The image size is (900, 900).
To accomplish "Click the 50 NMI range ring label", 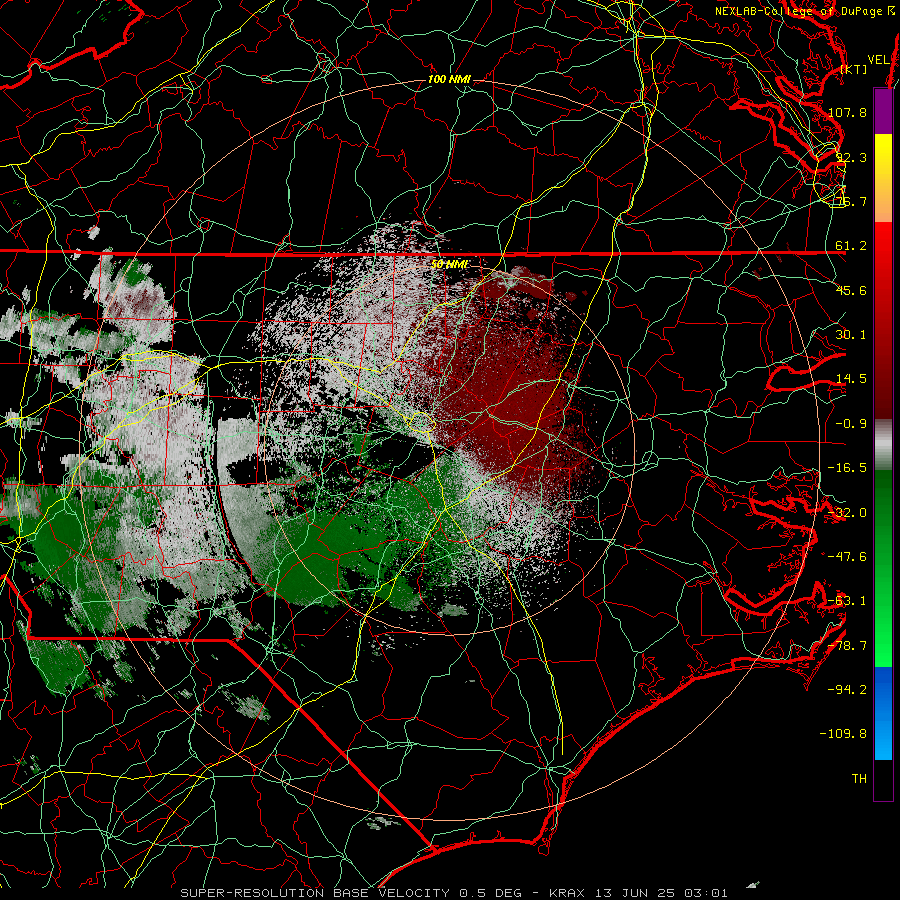I will 449,265.
